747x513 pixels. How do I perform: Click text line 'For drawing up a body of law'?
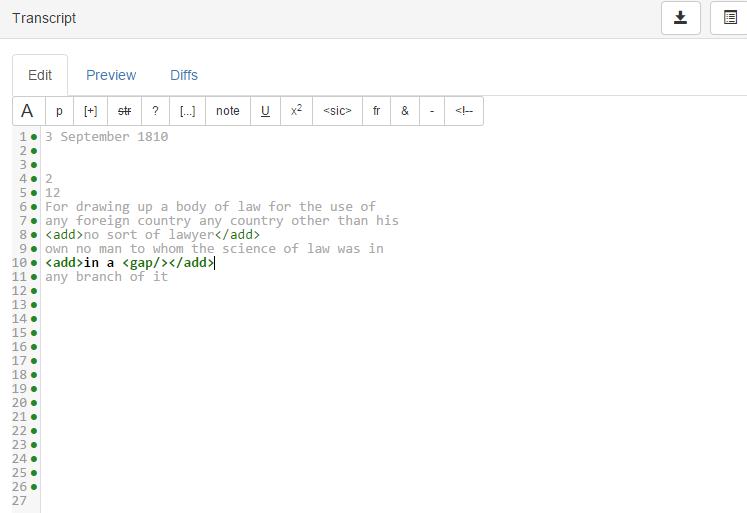[210, 207]
